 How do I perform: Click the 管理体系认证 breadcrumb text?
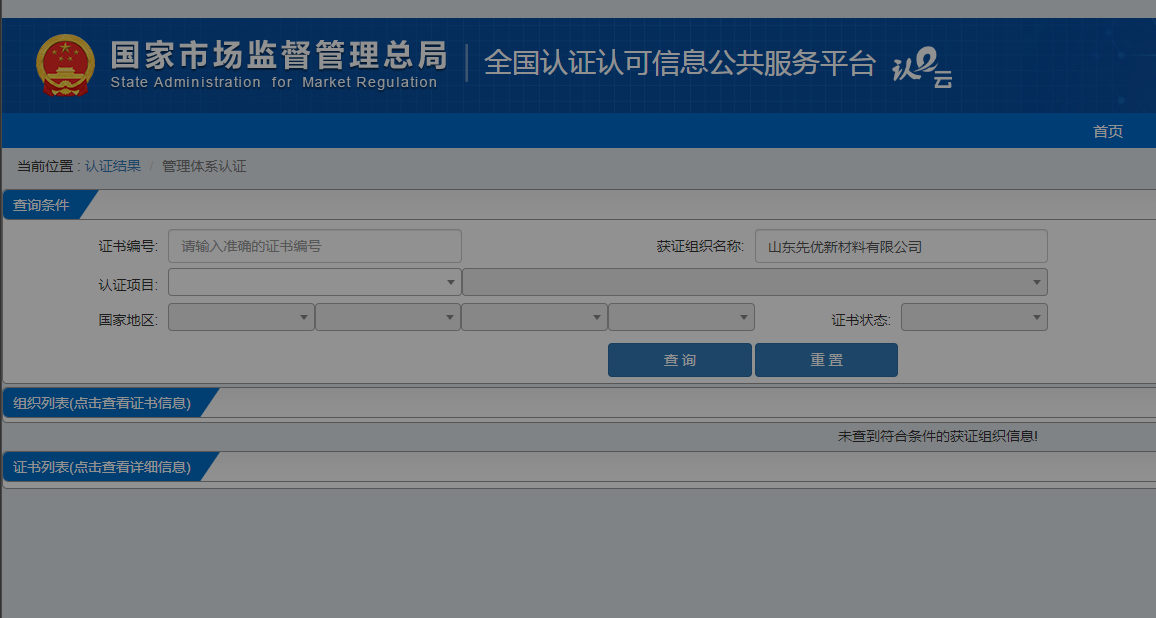pos(204,166)
